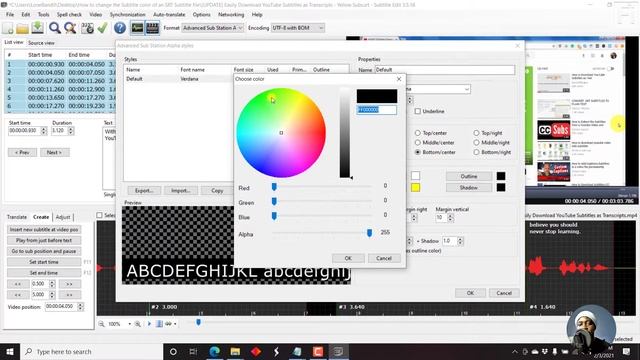Screen dimensions: 640x360
Task: Click the New subtitle file toolbar icon
Action: tap(8, 28)
